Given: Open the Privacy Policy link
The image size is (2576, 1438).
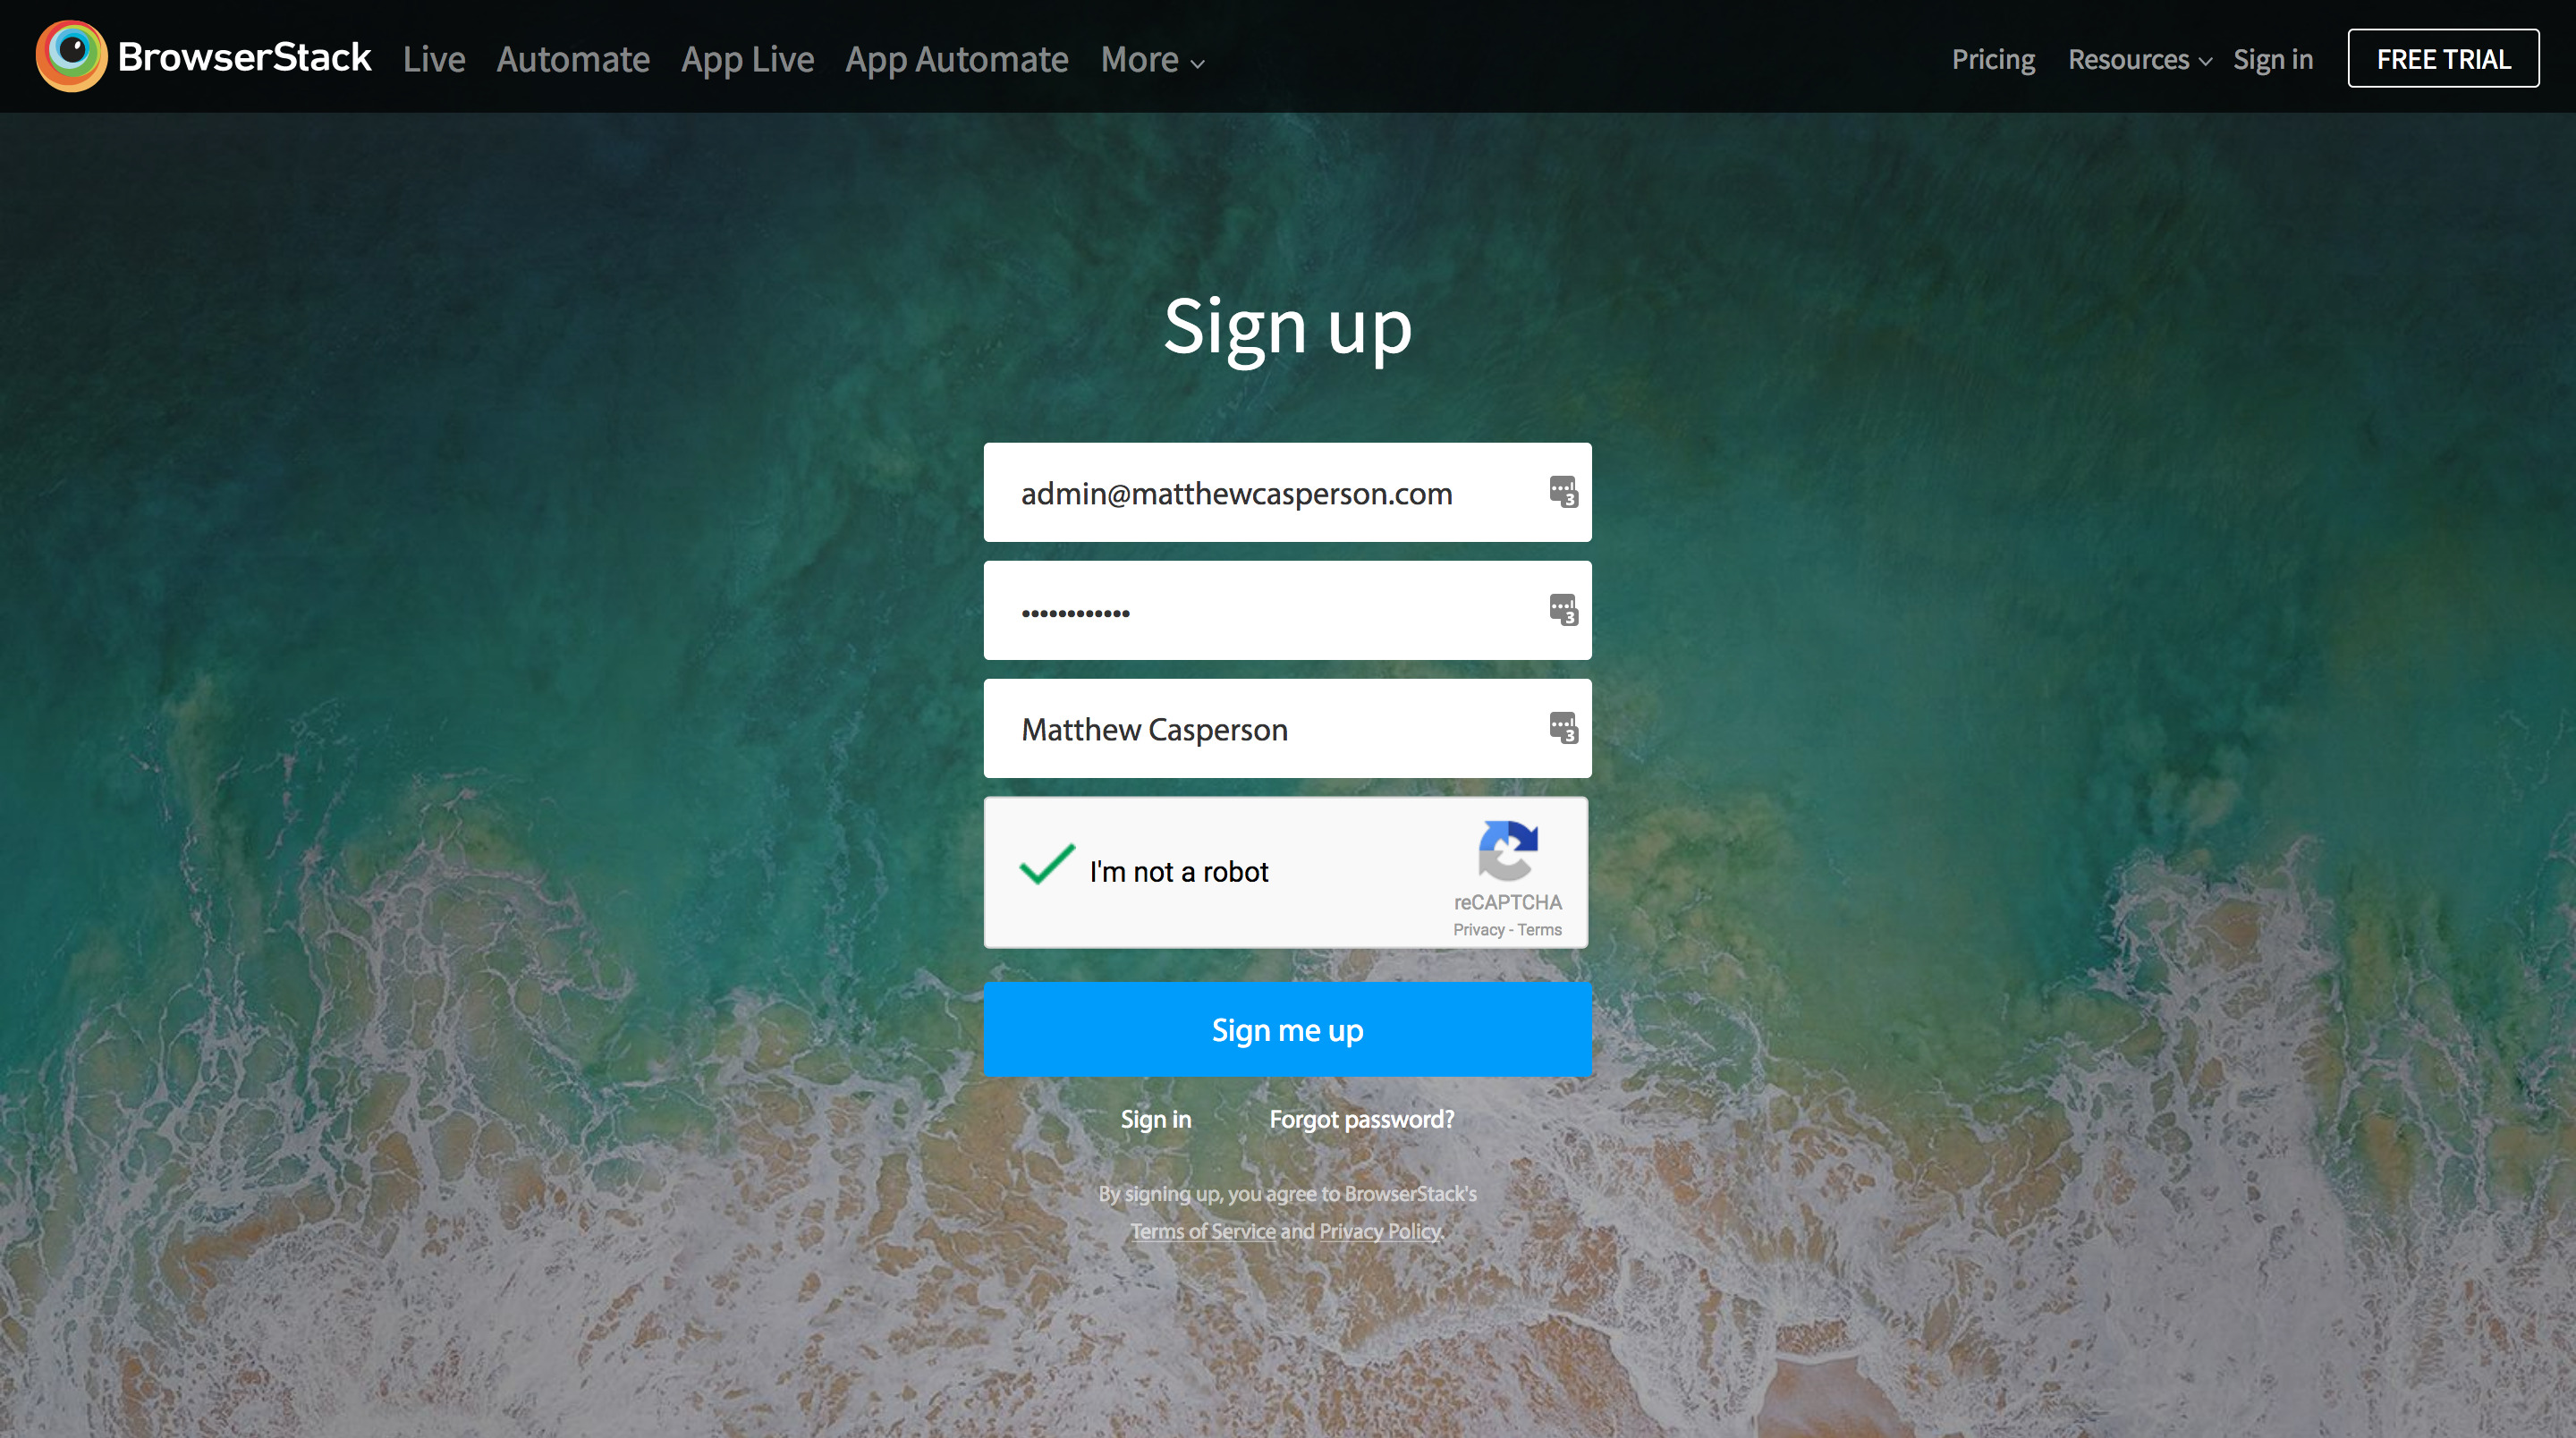Looking at the screenshot, I should pos(1379,1231).
